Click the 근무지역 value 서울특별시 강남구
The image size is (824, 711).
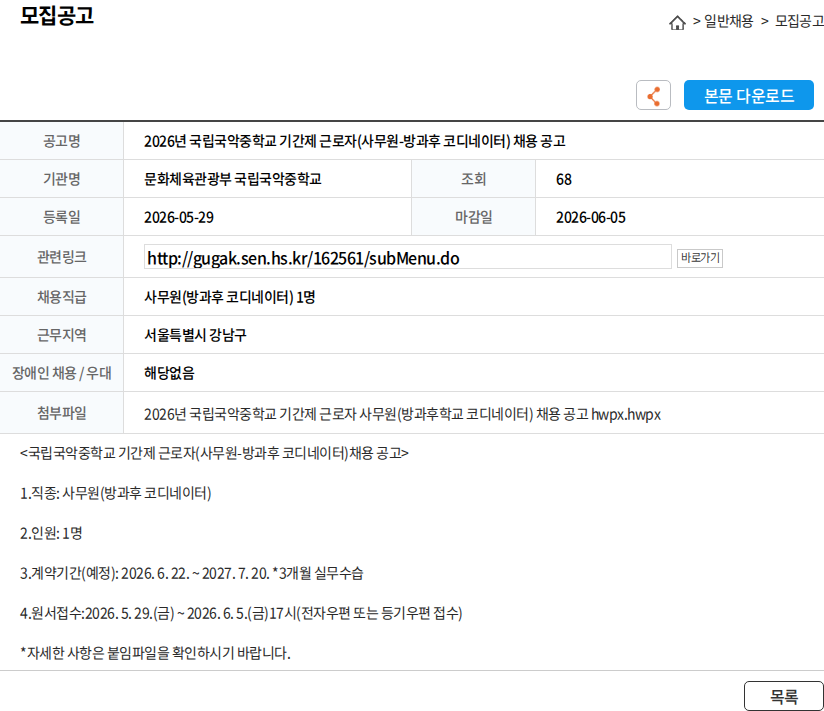tap(195, 335)
